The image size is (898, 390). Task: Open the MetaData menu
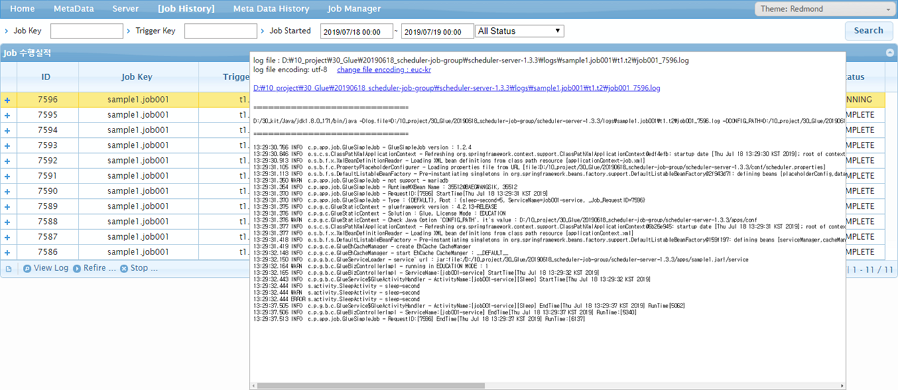[74, 9]
